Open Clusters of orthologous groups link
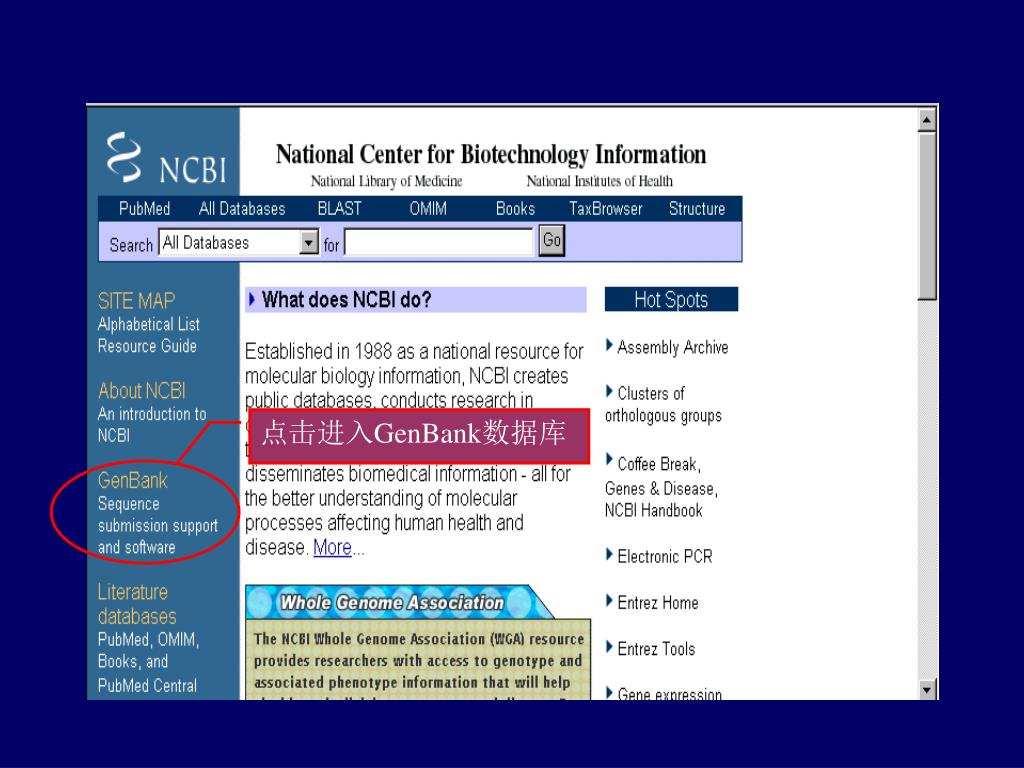The width and height of the screenshot is (1024, 768). [663, 405]
